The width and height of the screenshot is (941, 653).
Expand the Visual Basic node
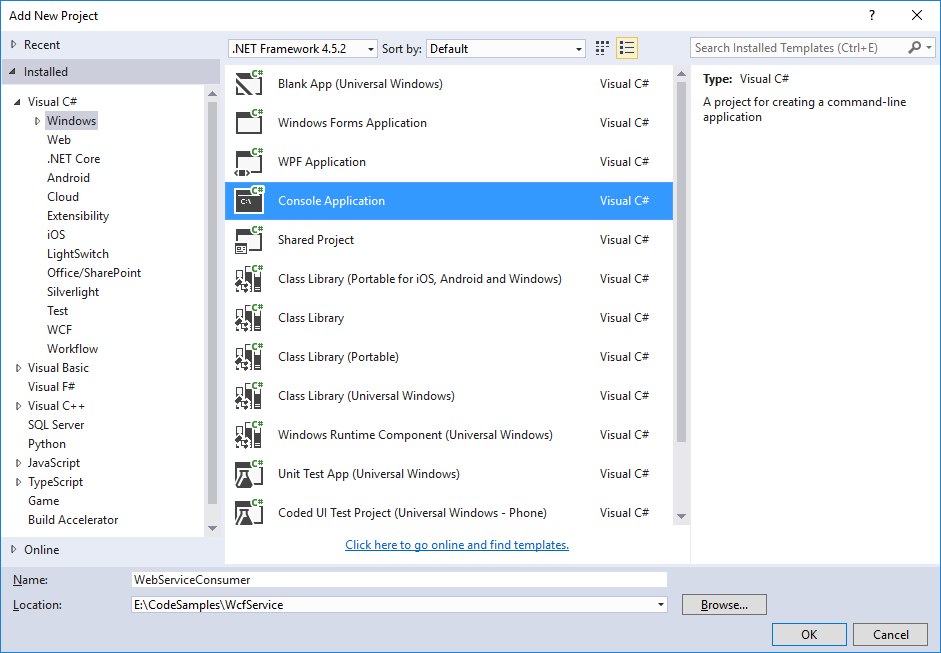tap(19, 368)
